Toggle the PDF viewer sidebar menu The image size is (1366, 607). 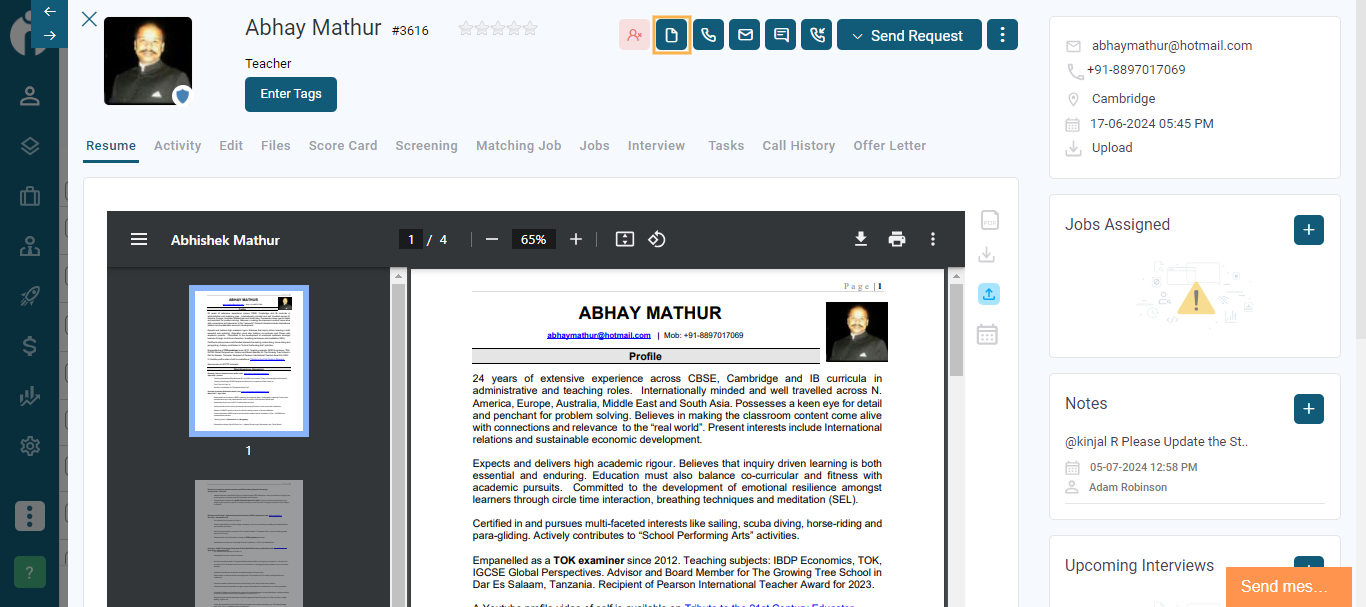139,240
